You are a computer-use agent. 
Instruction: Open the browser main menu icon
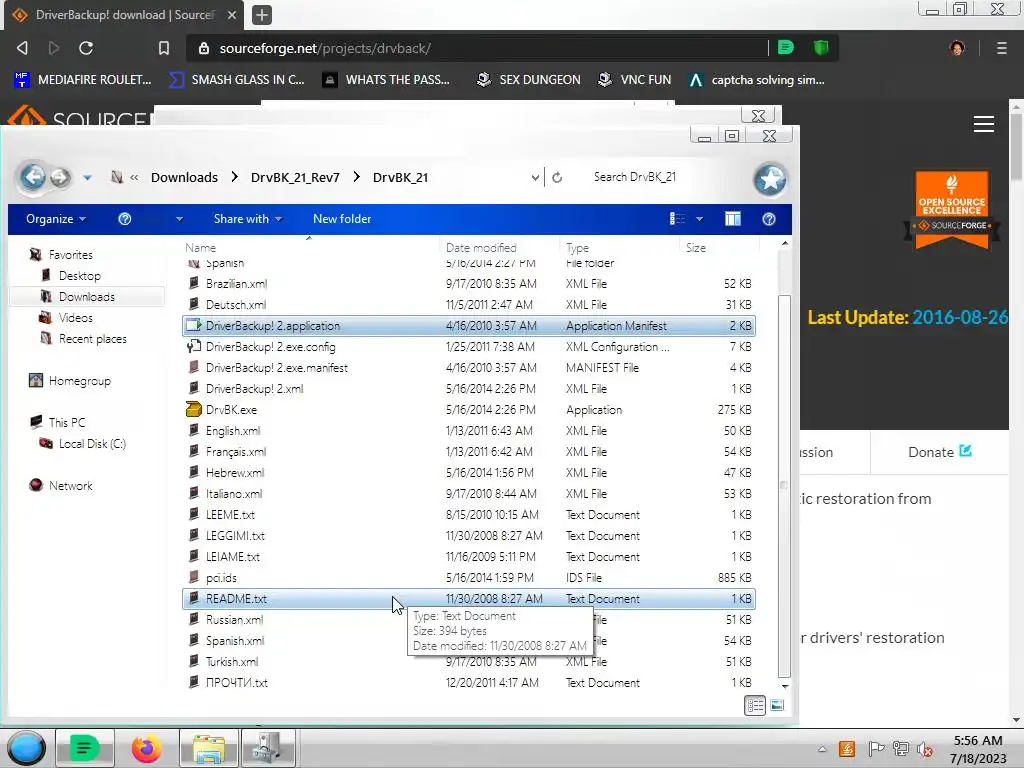click(1001, 48)
